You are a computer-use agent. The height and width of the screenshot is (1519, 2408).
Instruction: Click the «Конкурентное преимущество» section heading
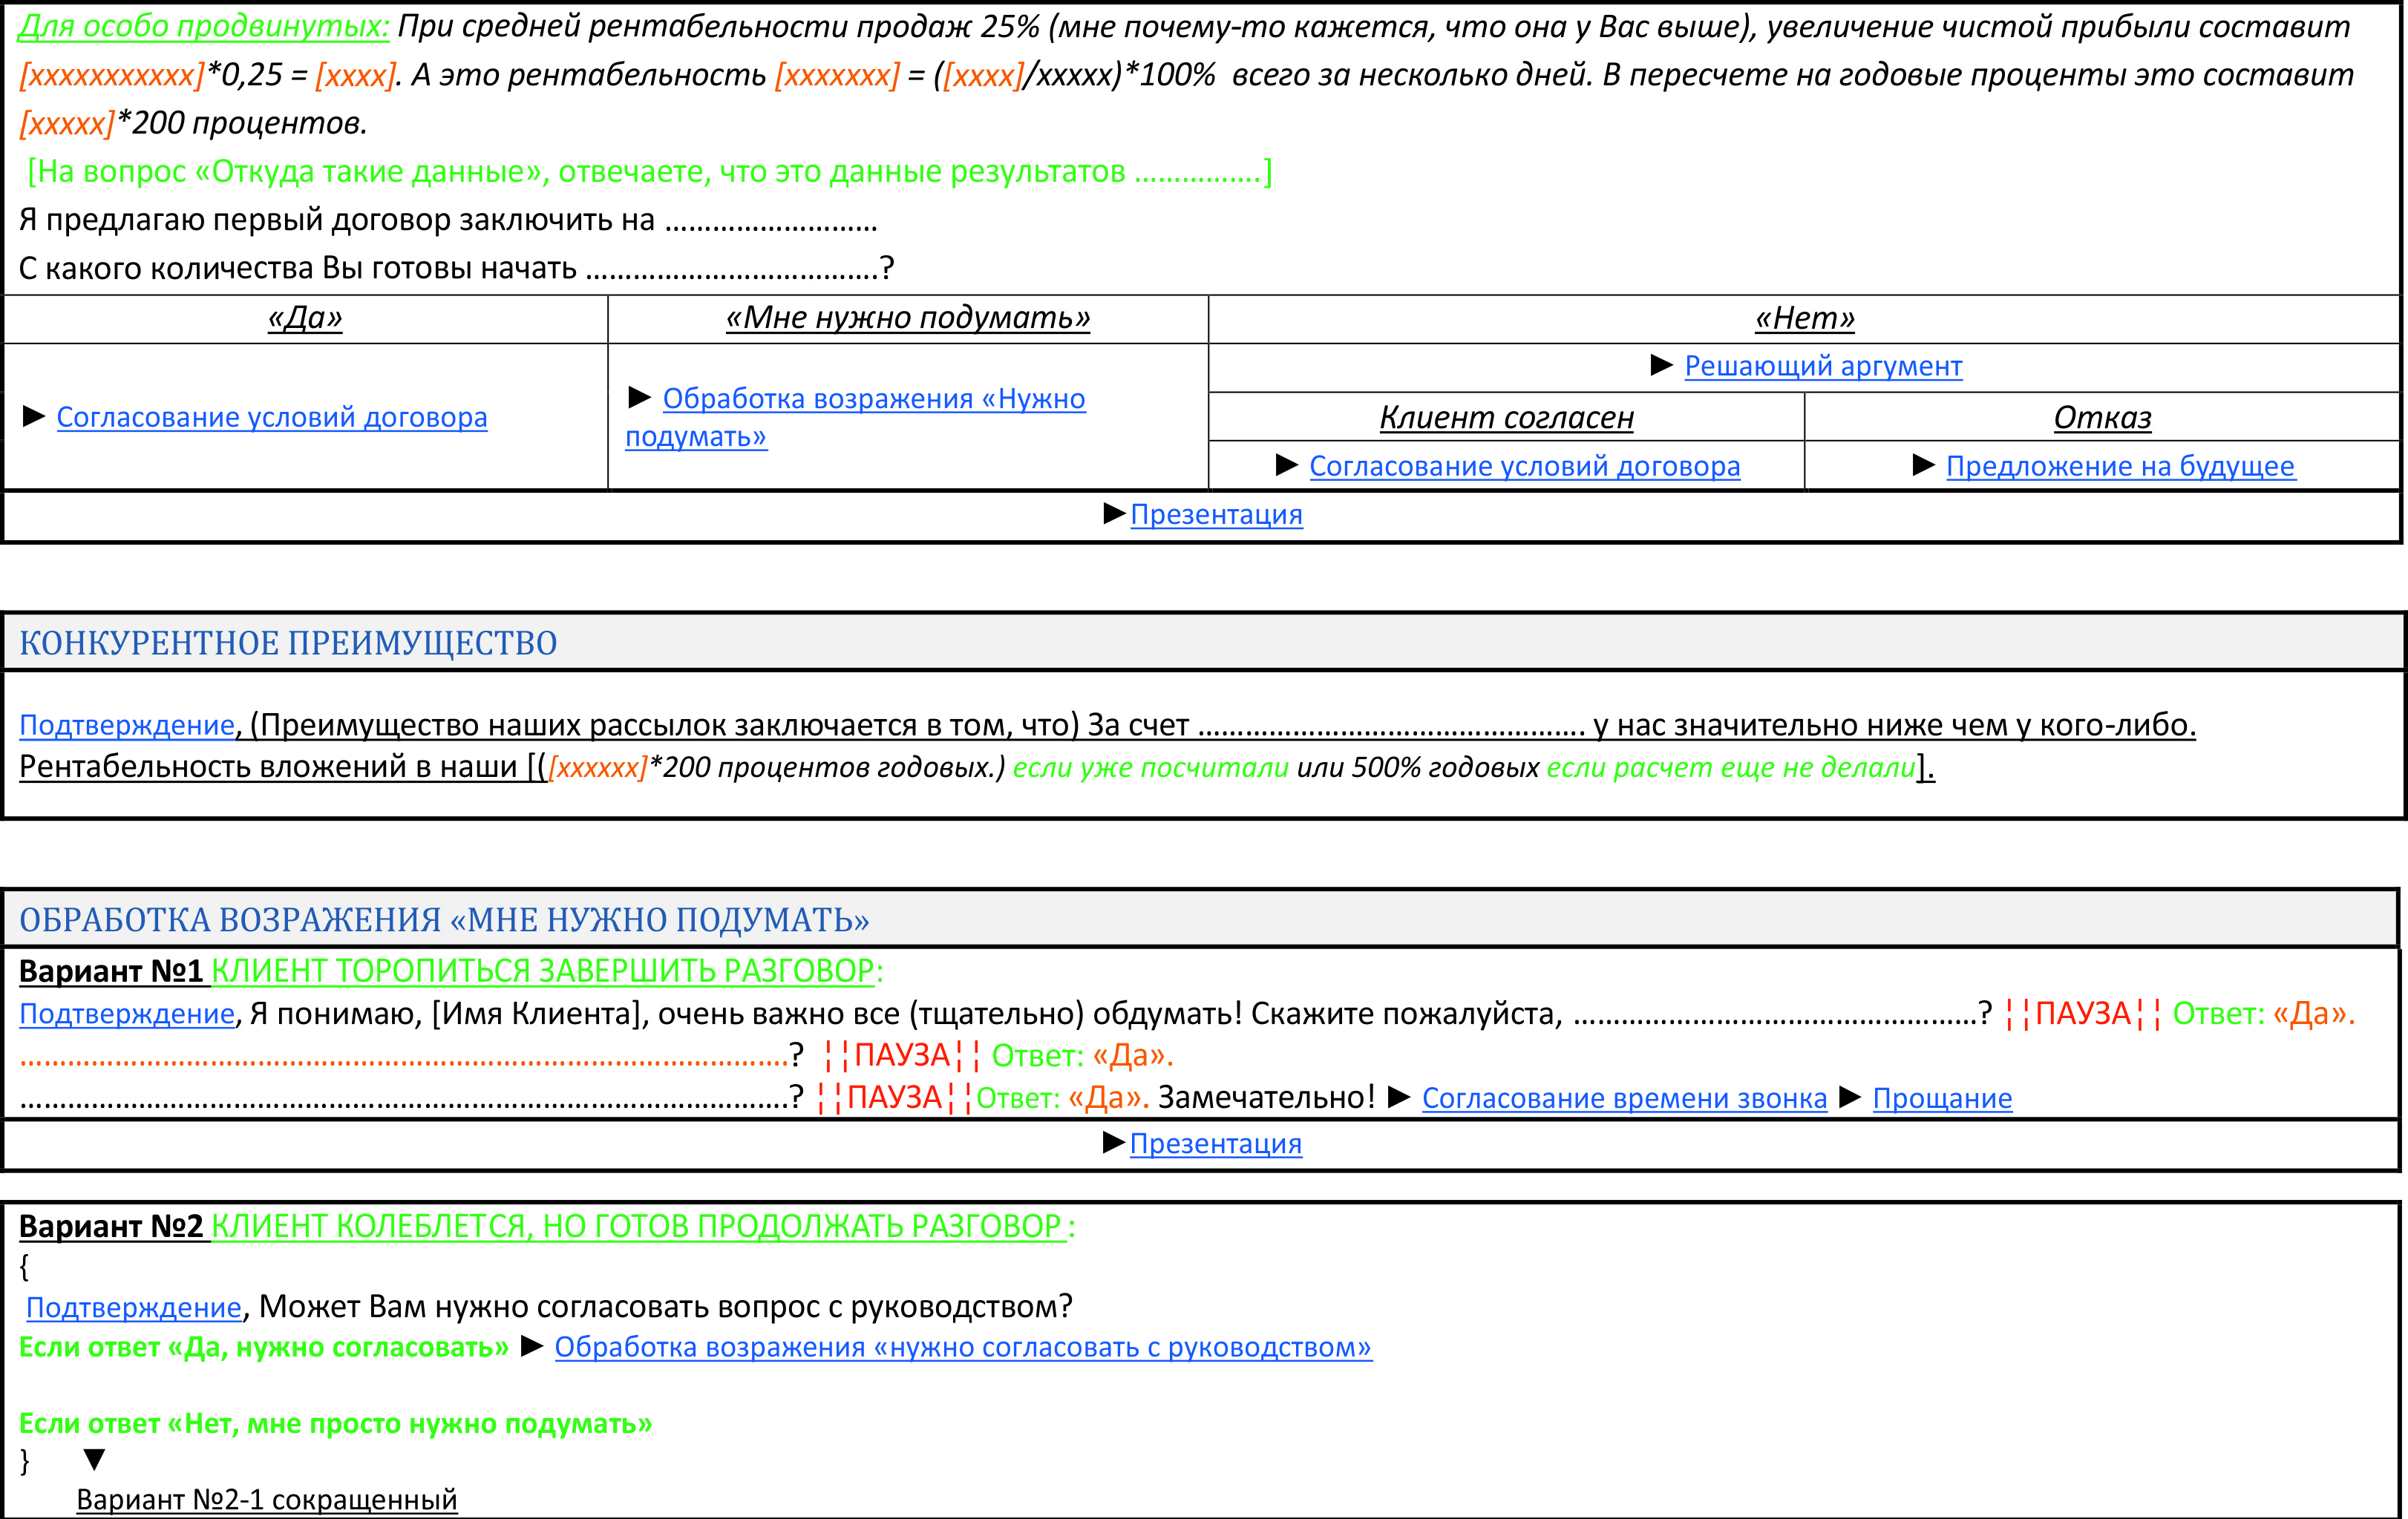coord(288,643)
